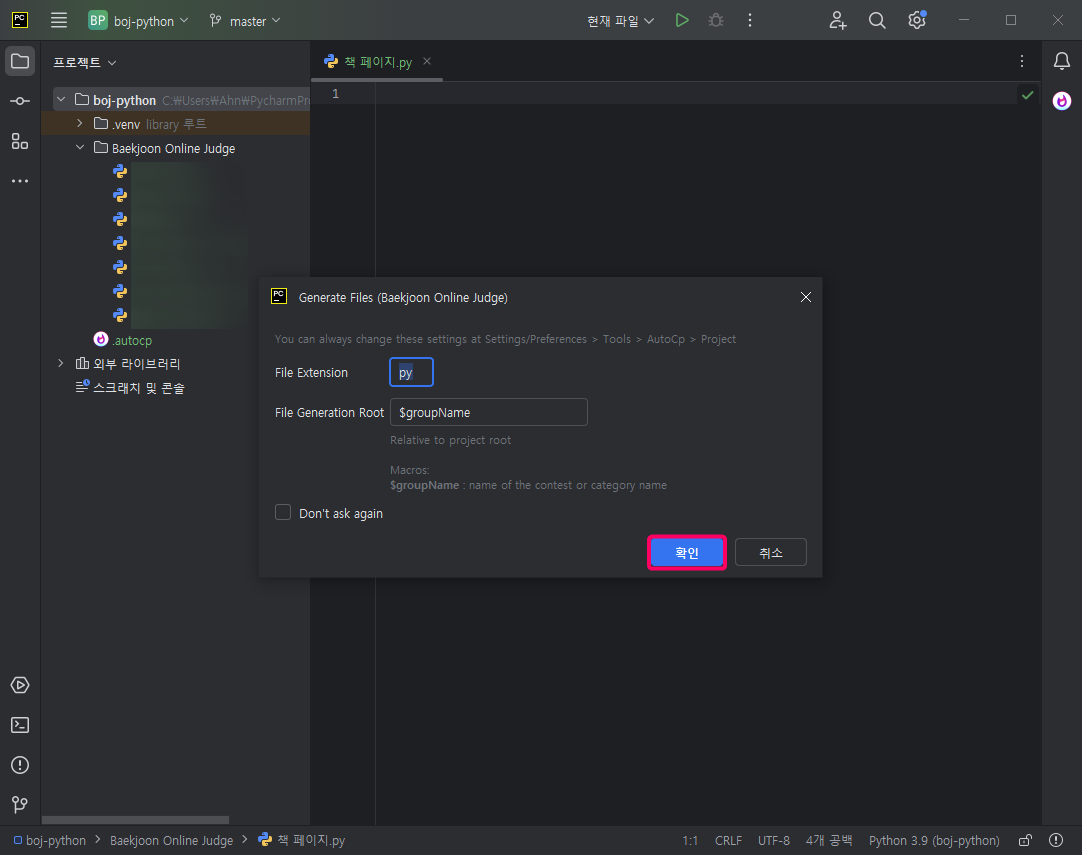Open the Services tool window icon

coord(20,685)
